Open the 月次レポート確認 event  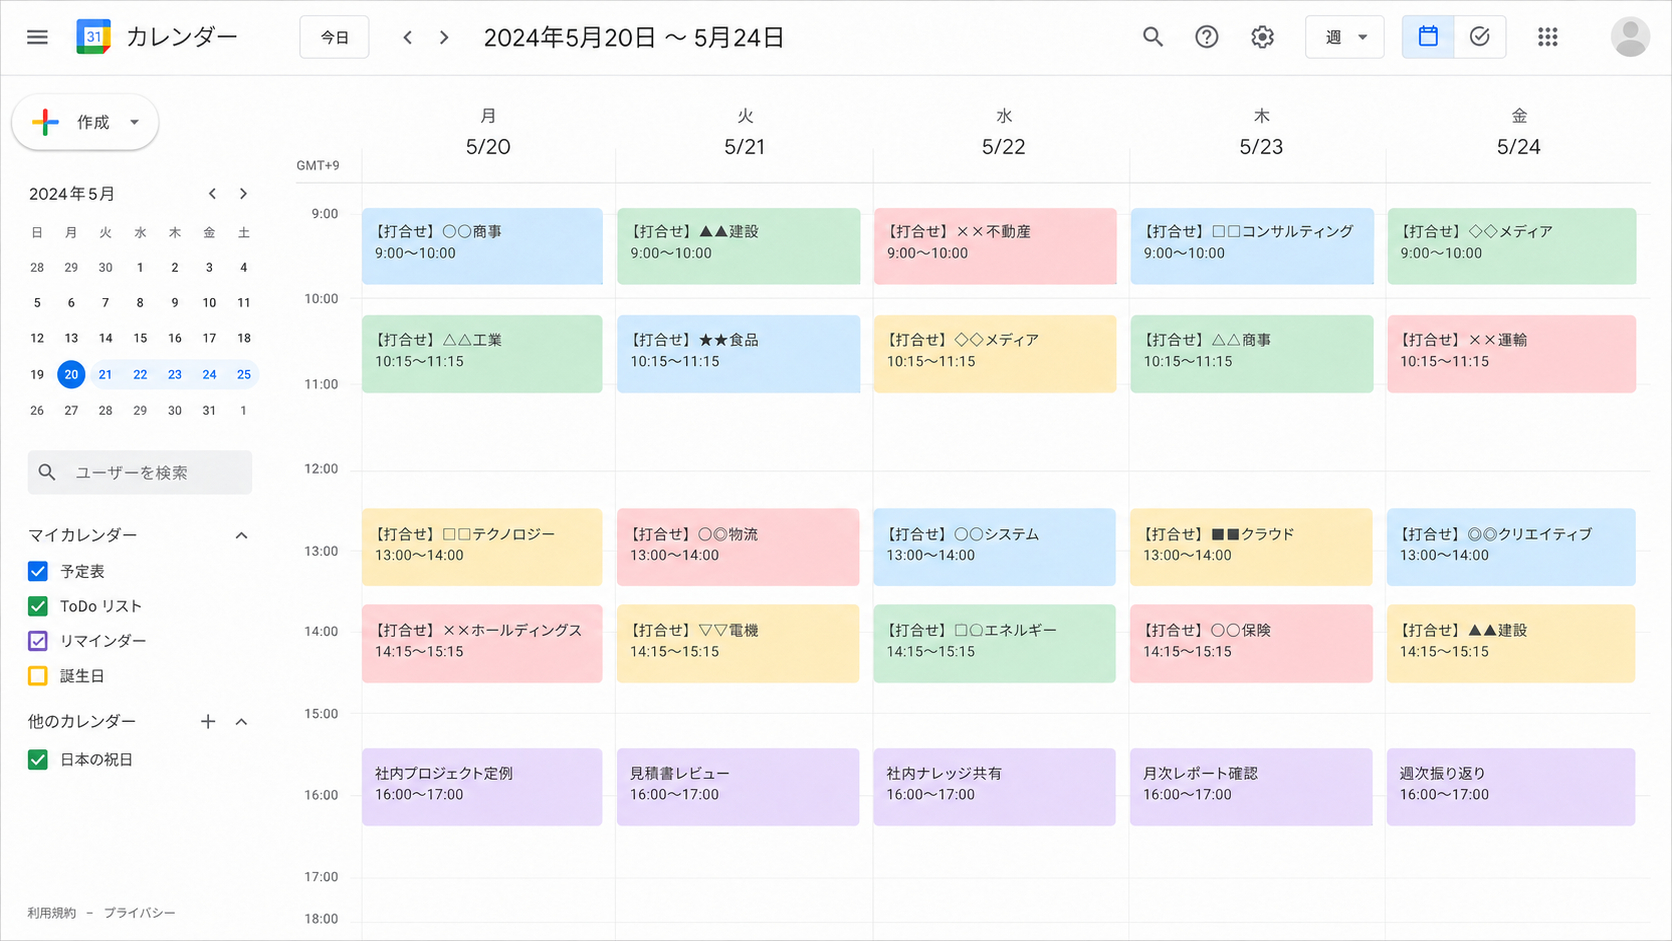(x=1252, y=787)
